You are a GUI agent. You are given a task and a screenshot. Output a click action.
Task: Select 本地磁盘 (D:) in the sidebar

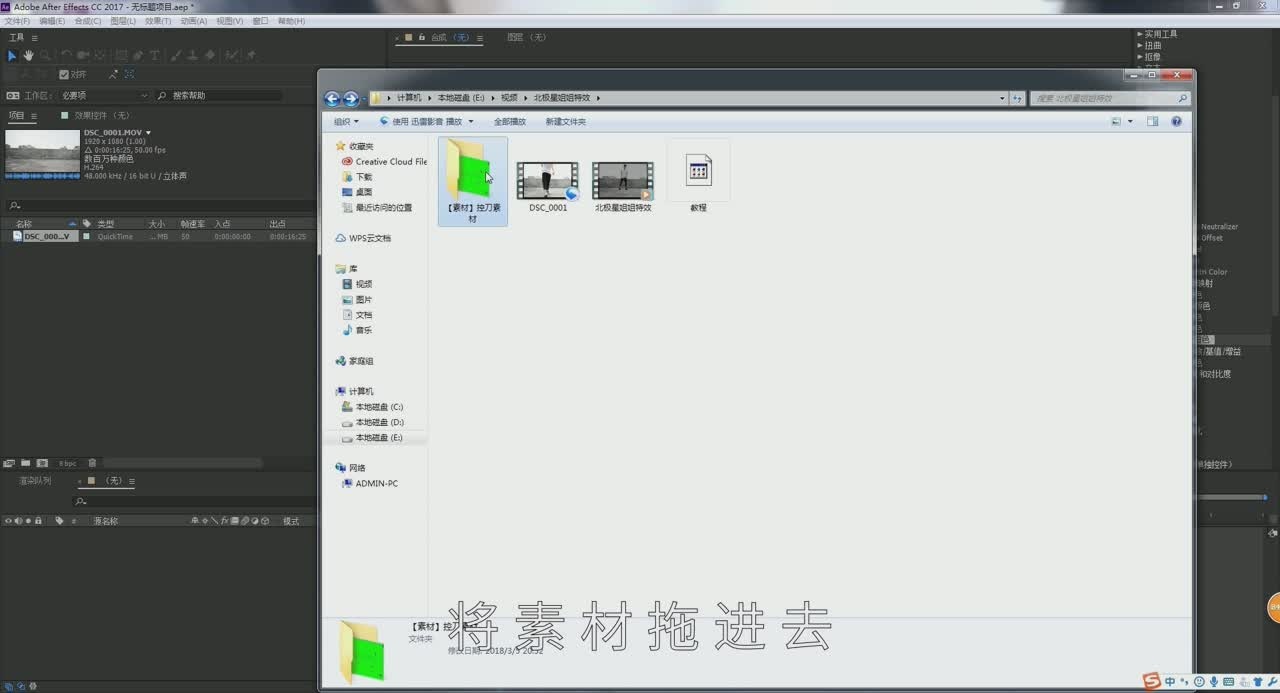(x=379, y=423)
